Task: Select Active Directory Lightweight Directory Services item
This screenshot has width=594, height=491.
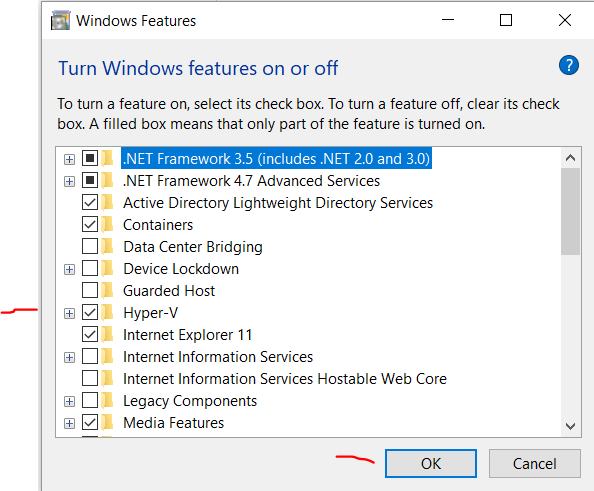Action: pyautogui.click(x=278, y=203)
